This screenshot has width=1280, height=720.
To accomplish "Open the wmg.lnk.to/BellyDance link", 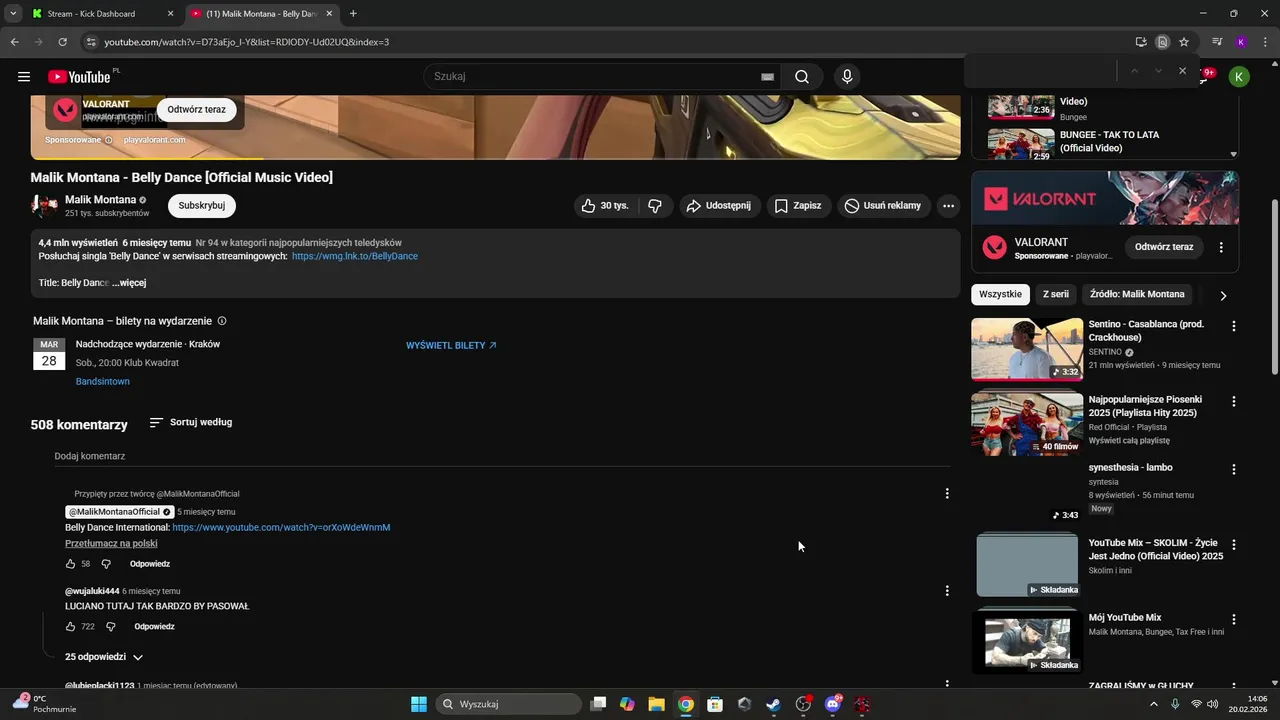I will [355, 256].
